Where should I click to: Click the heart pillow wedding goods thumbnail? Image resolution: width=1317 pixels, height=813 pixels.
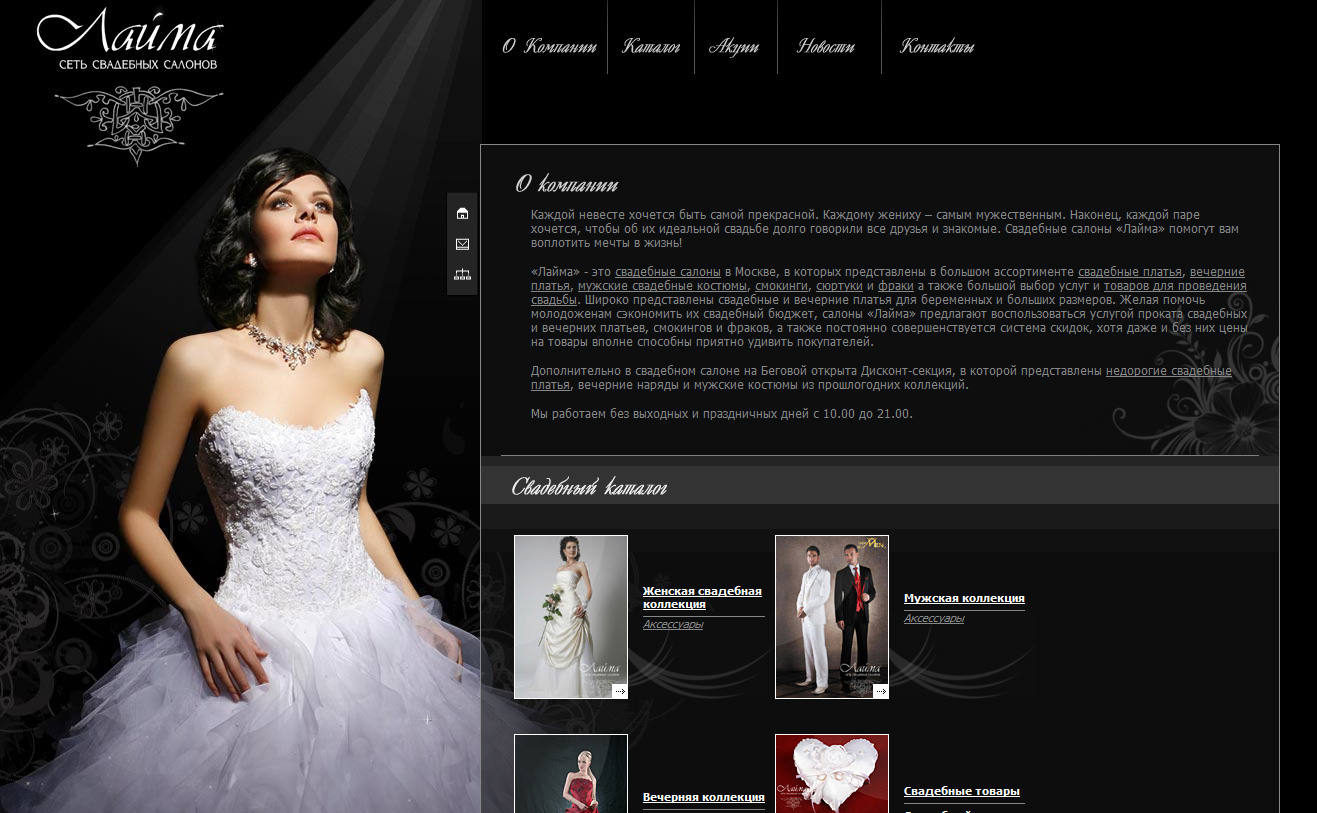832,774
